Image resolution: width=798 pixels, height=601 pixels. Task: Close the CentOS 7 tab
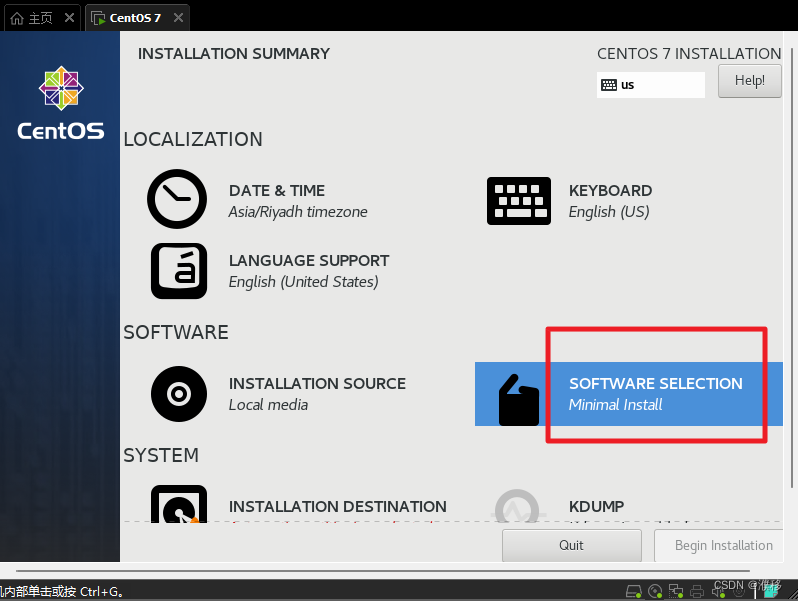tap(178, 18)
